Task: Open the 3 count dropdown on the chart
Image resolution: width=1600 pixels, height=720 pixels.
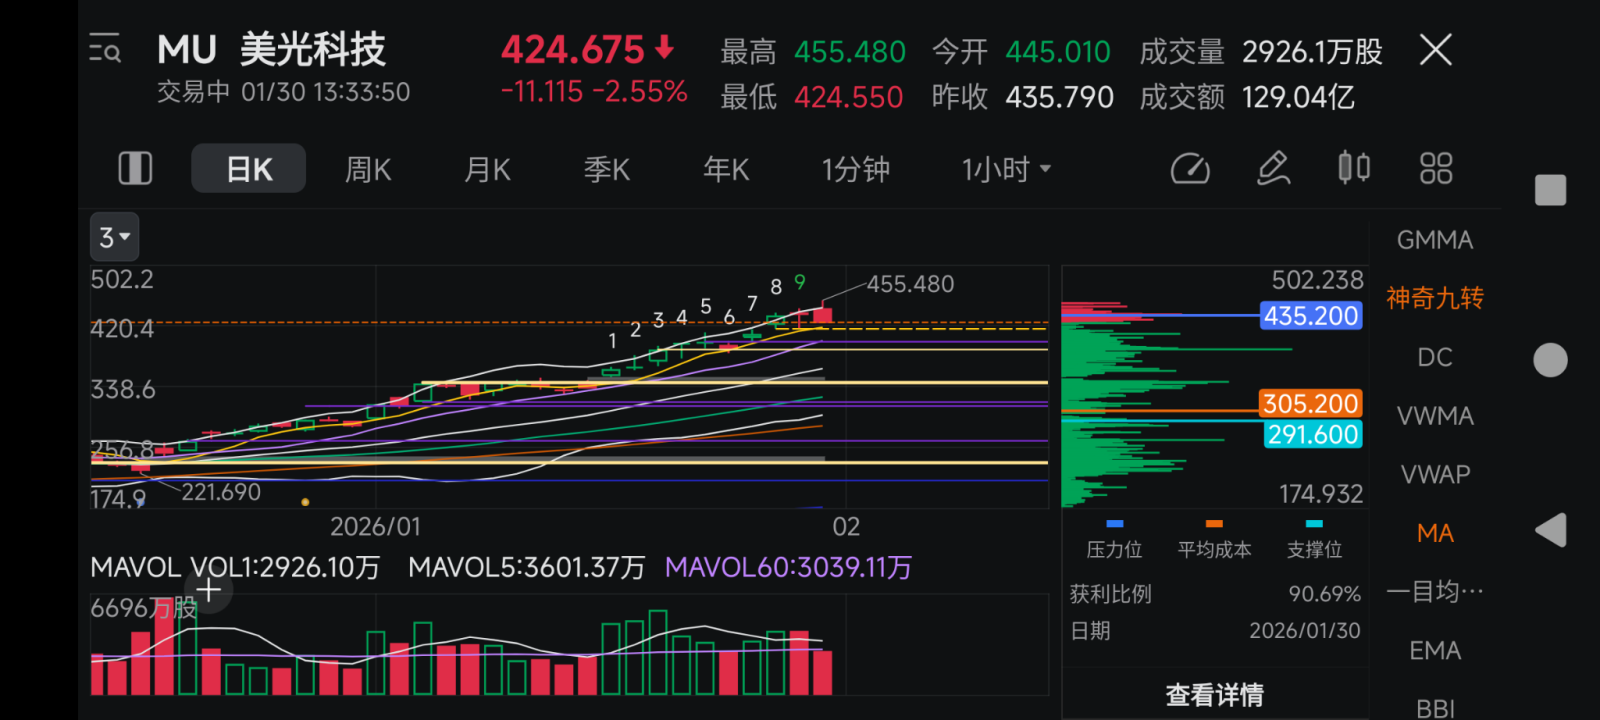Action: (x=115, y=237)
